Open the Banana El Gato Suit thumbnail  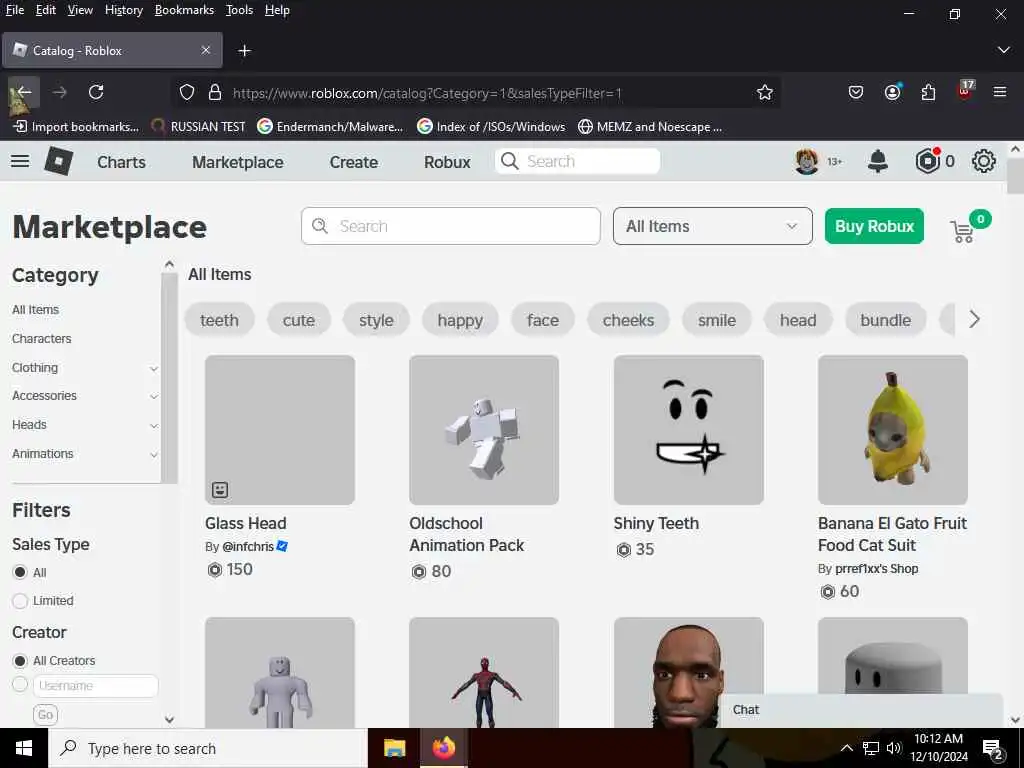pyautogui.click(x=893, y=429)
